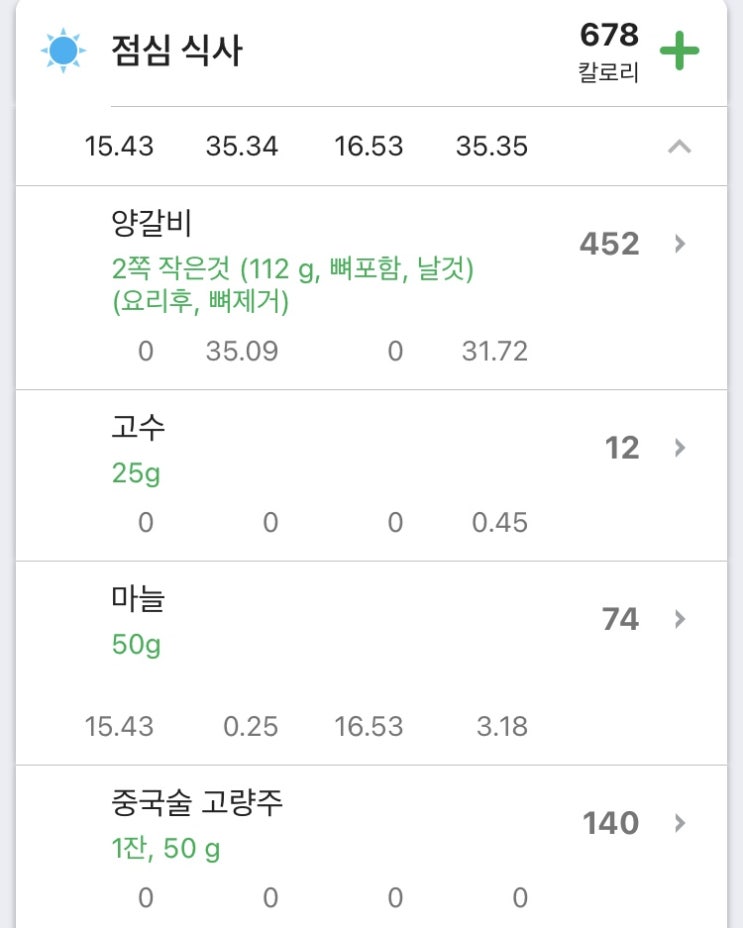743x928 pixels.
Task: Select the 고수 food entry title
Action: pos(138,427)
